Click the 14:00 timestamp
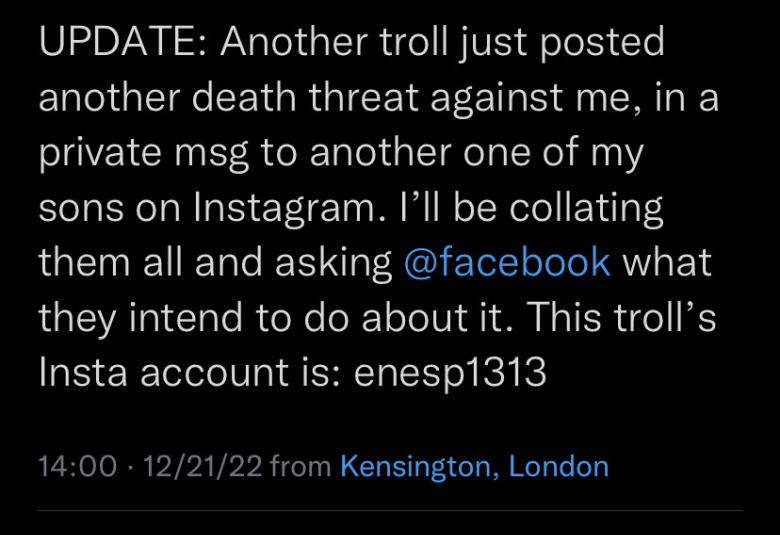This screenshot has height=535, width=780. pyautogui.click(x=78, y=467)
